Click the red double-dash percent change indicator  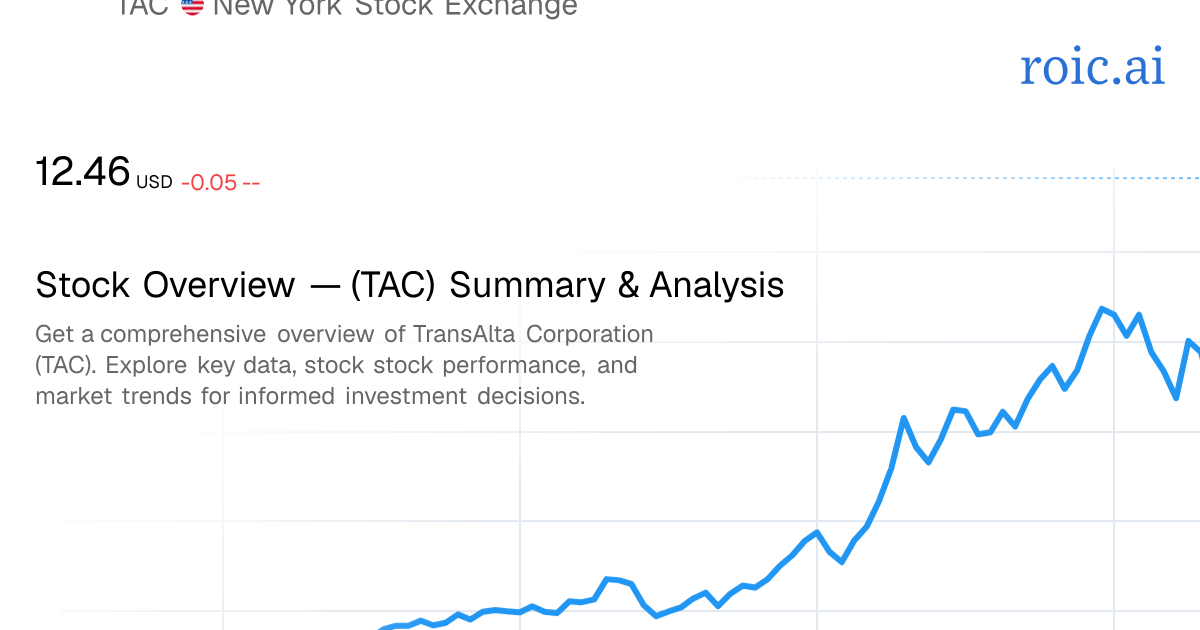pos(251,183)
